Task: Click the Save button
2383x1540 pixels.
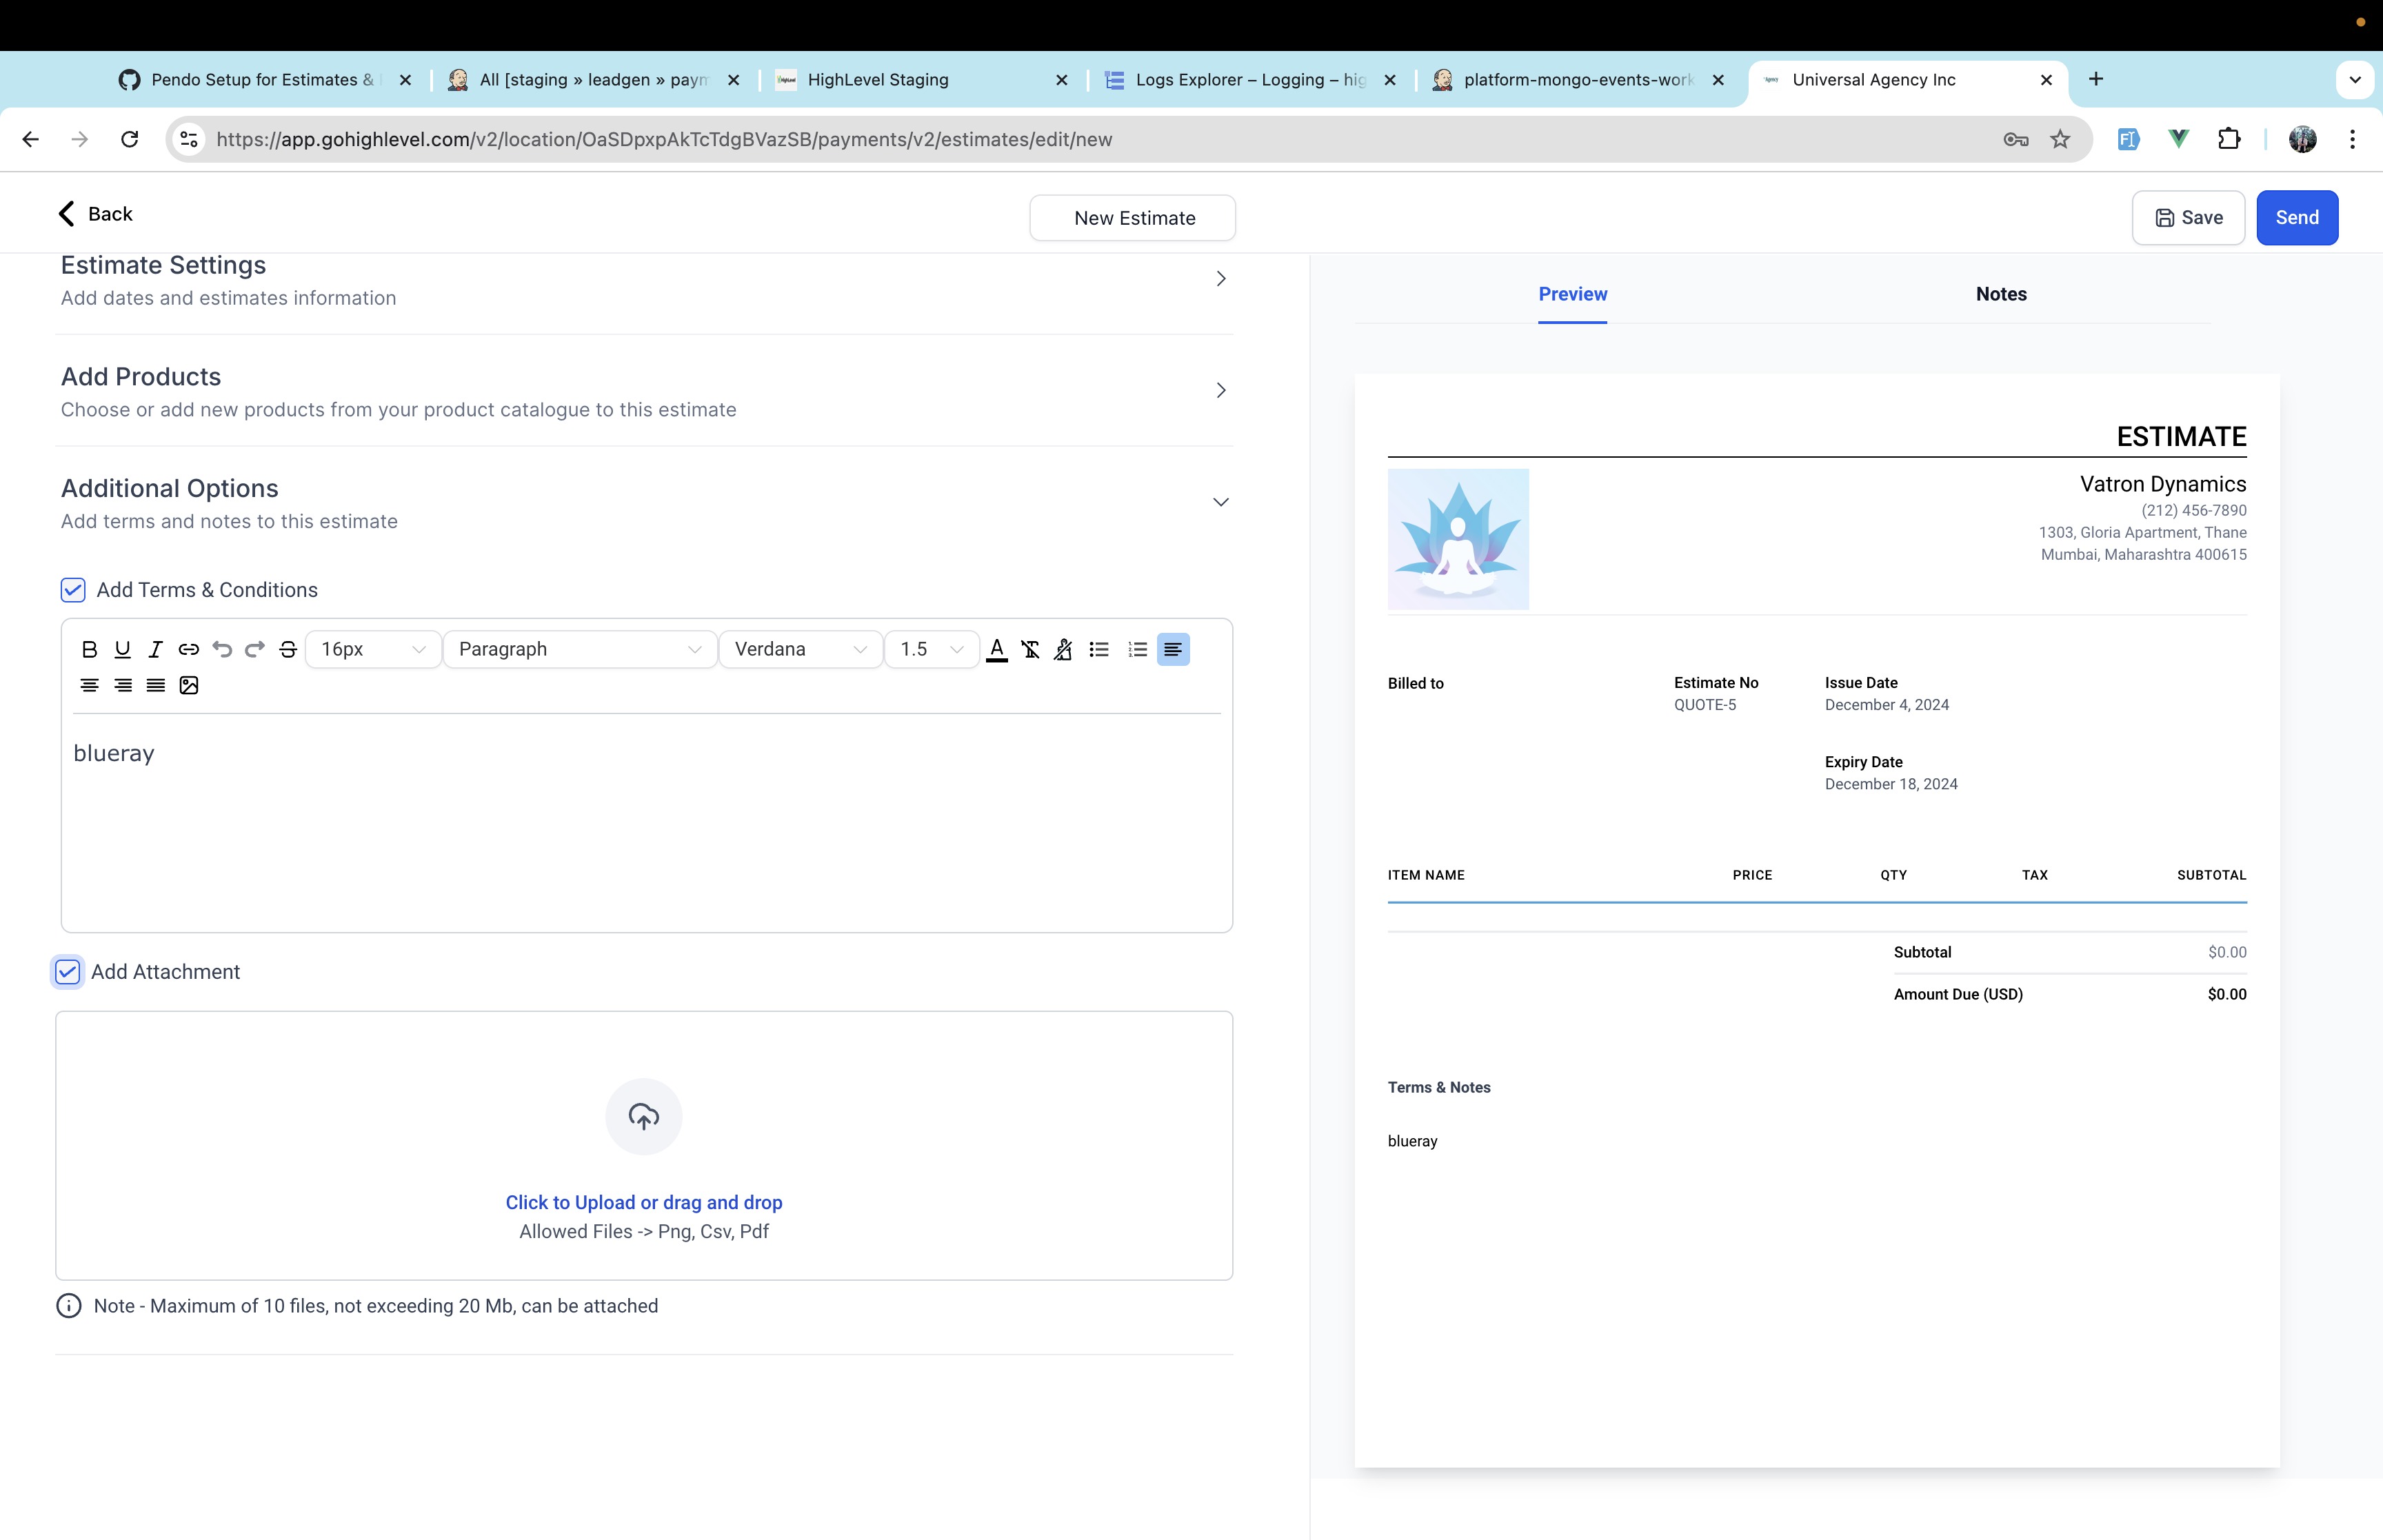Action: 2188,218
